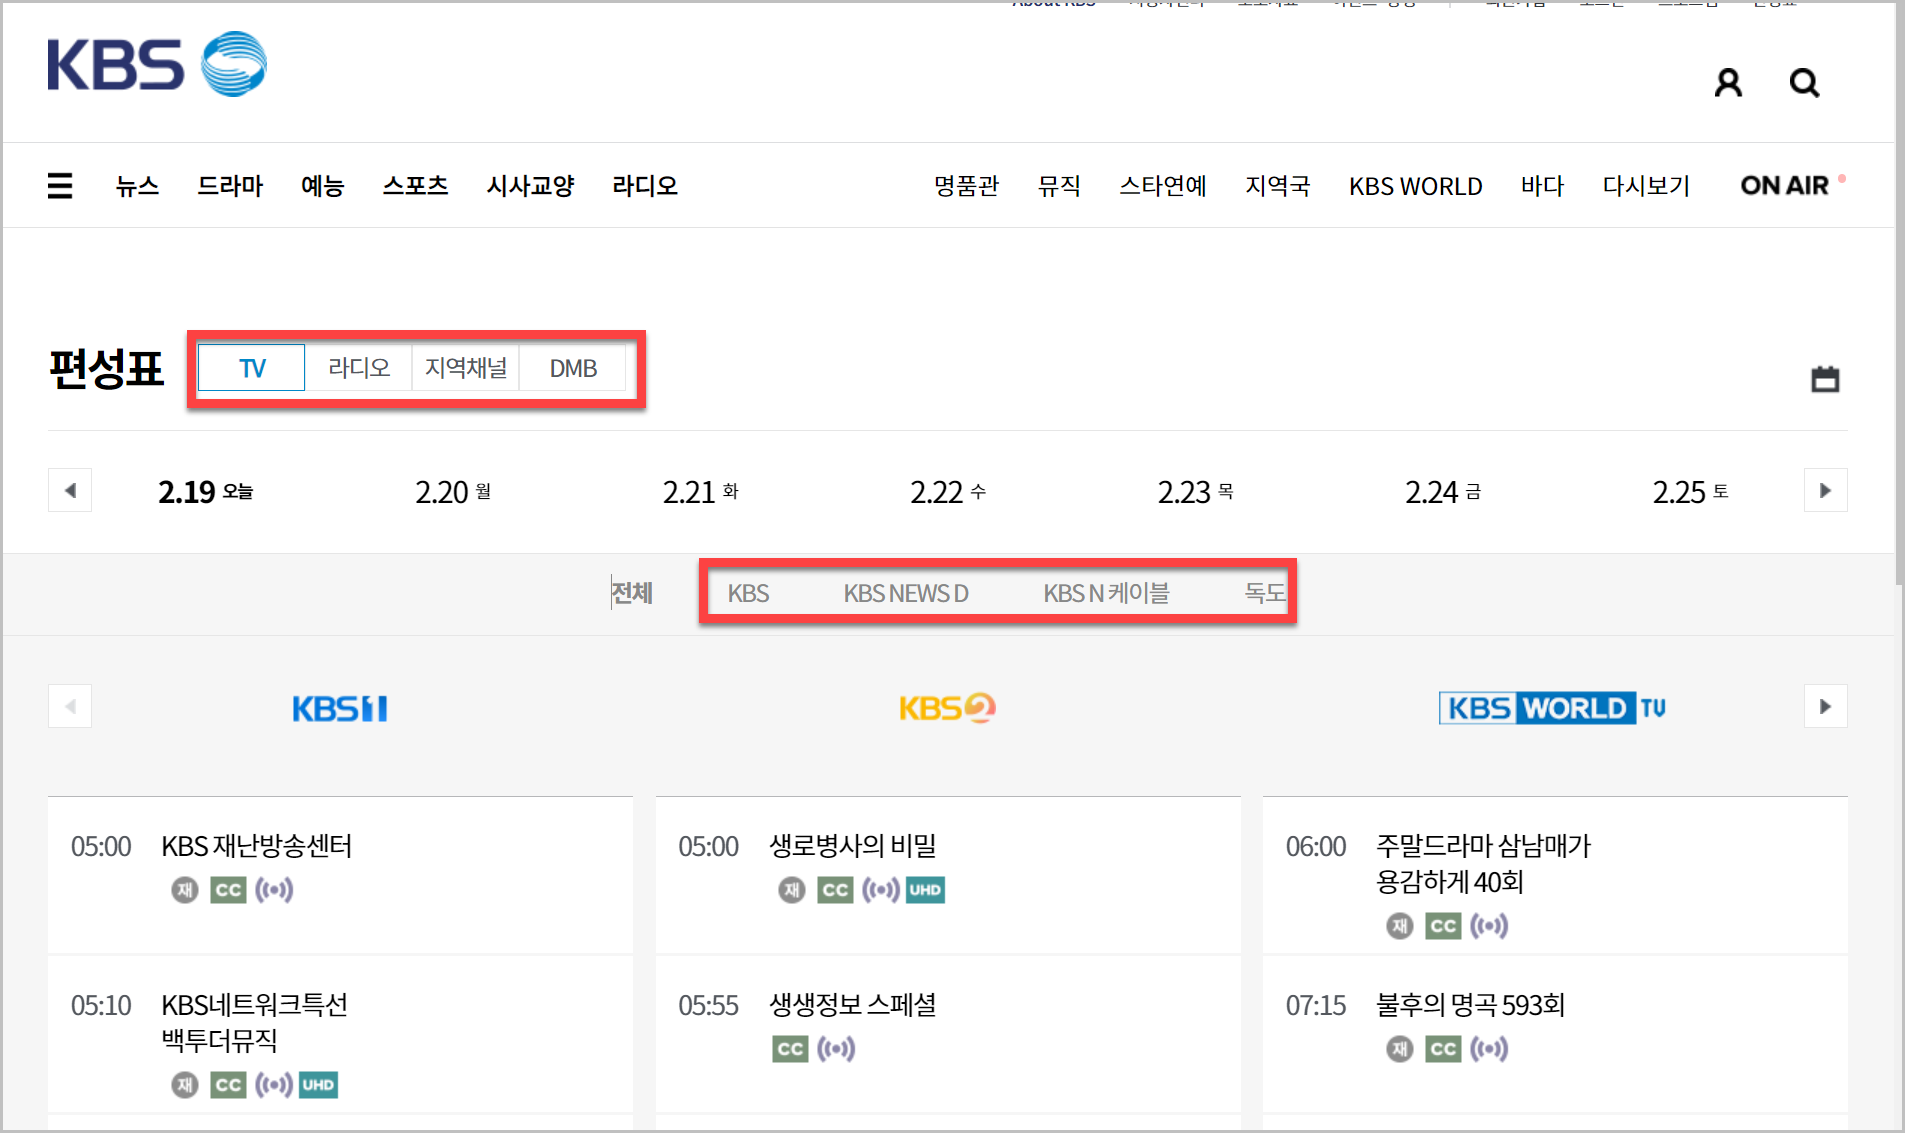Open 뉴스 in main navigation
1905x1133 pixels.
coord(137,186)
